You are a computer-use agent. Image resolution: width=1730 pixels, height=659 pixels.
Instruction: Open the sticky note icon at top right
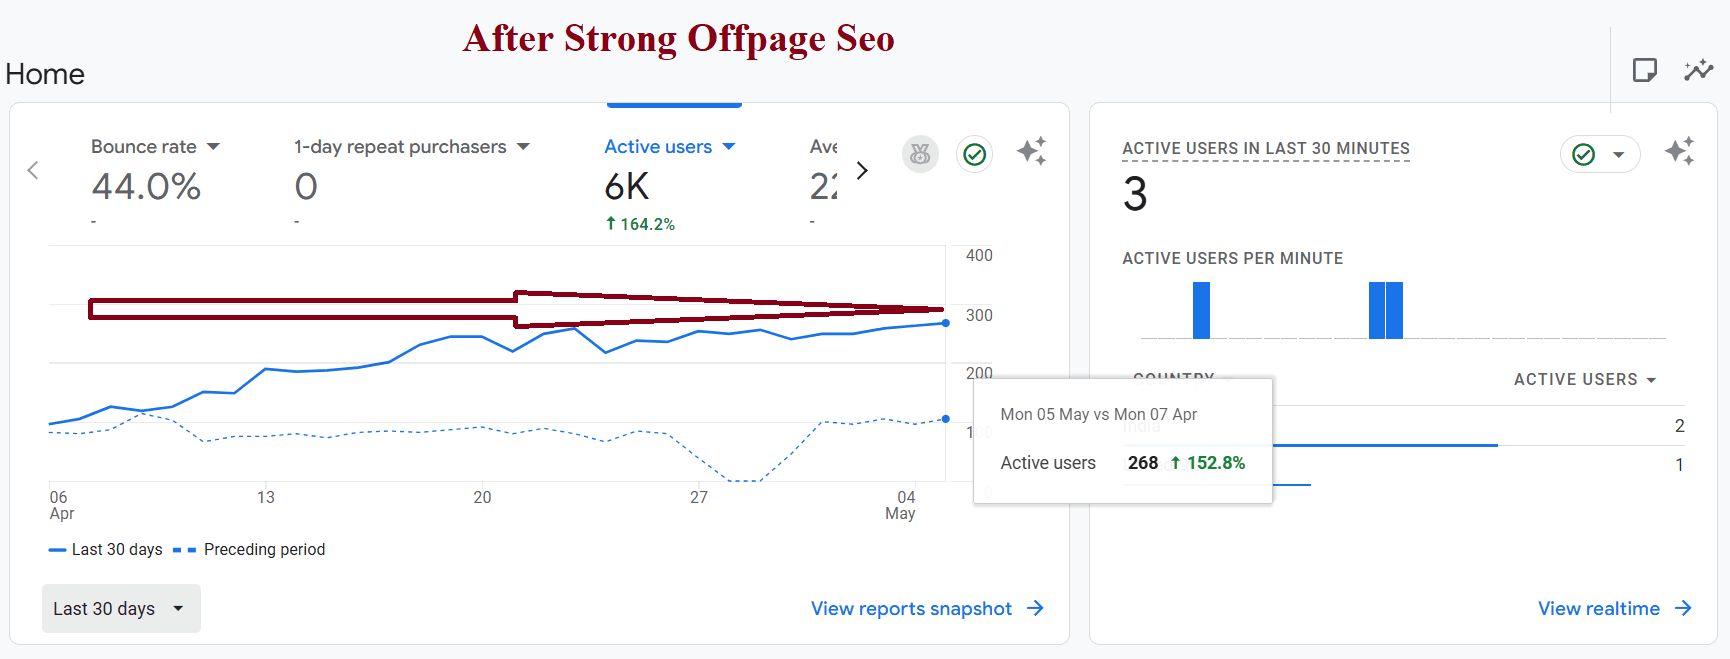click(1644, 70)
